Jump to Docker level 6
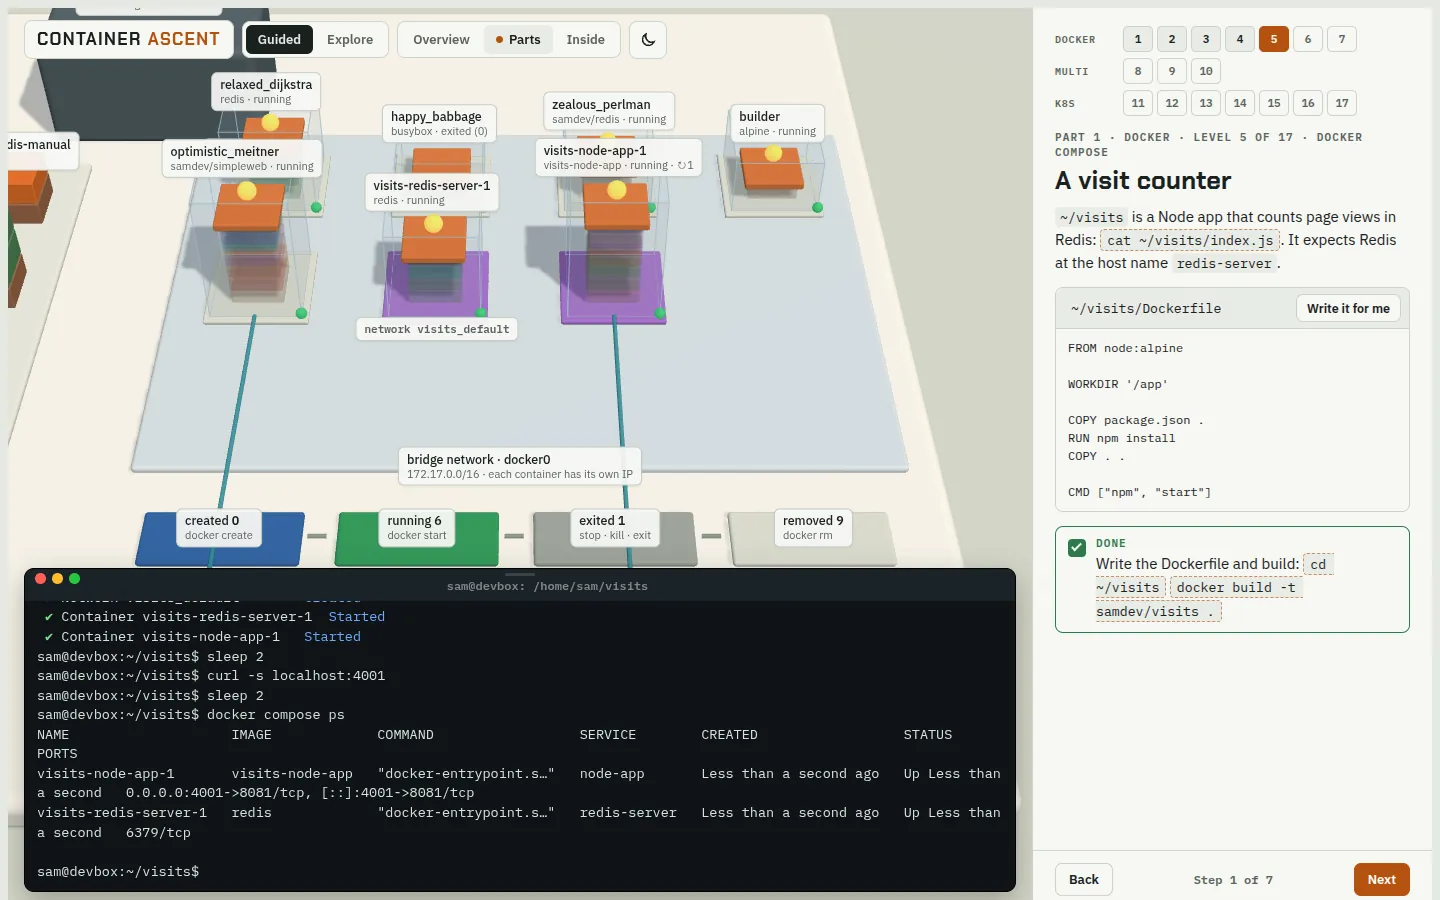Viewport: 1440px width, 900px height. tap(1308, 39)
